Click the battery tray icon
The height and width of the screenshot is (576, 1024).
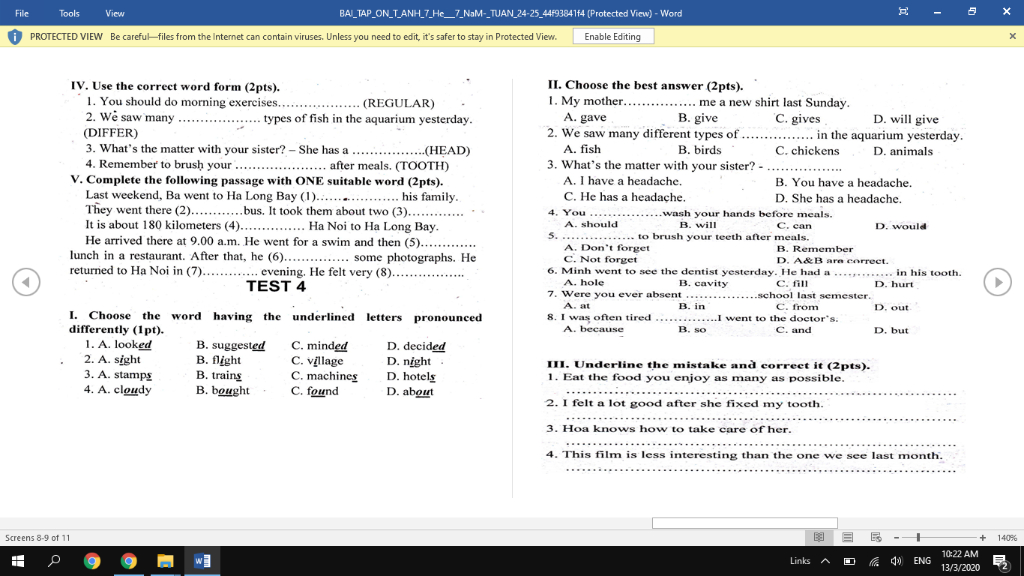tap(849, 561)
